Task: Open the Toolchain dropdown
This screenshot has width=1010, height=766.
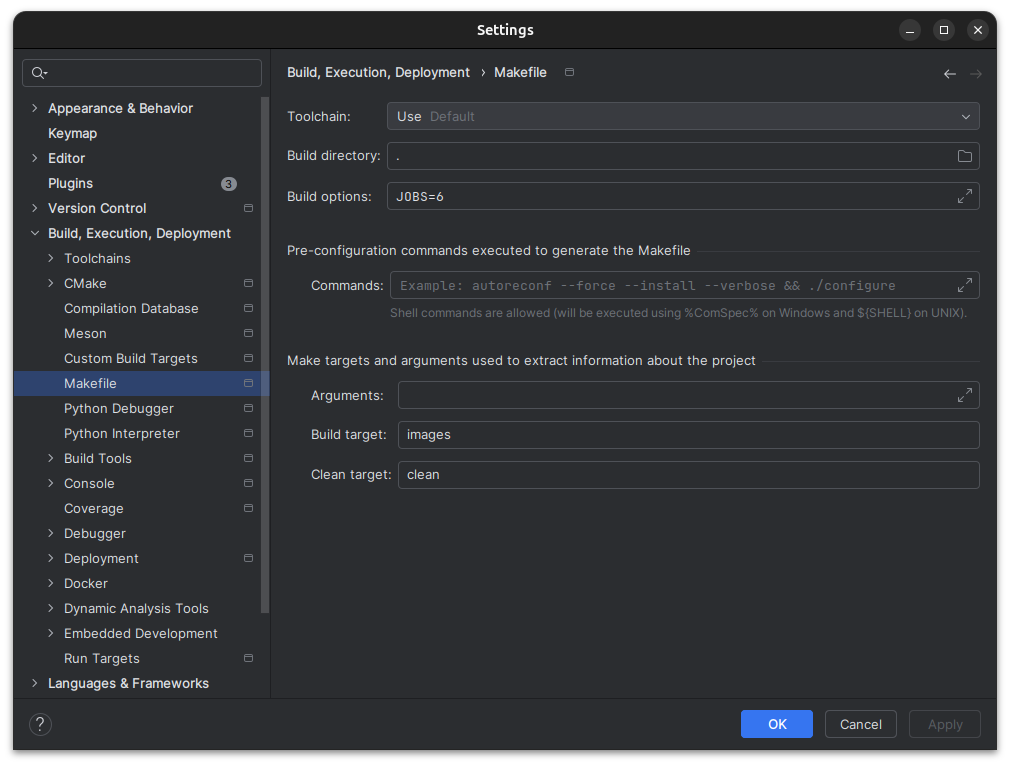Action: click(x=683, y=117)
